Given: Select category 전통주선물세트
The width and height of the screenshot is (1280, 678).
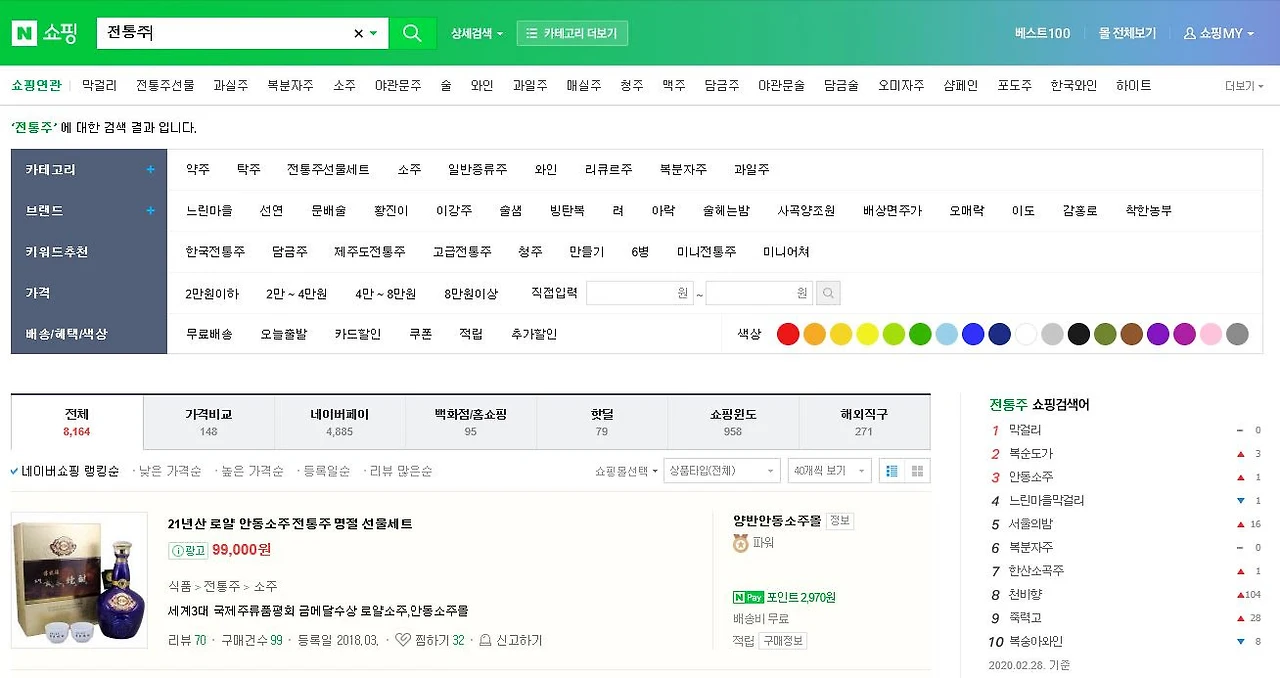Looking at the screenshot, I should [x=328, y=170].
